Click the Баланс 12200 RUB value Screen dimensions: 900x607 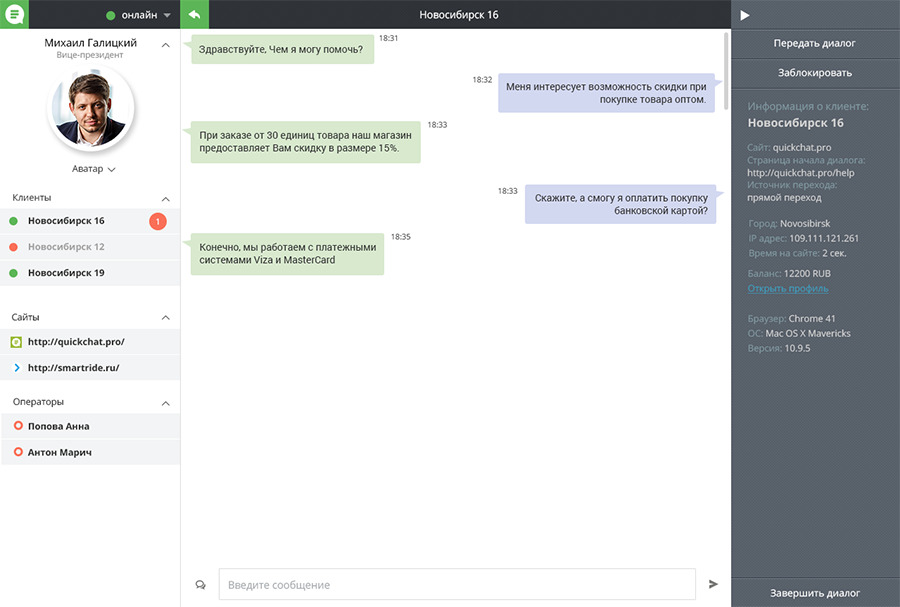click(807, 274)
